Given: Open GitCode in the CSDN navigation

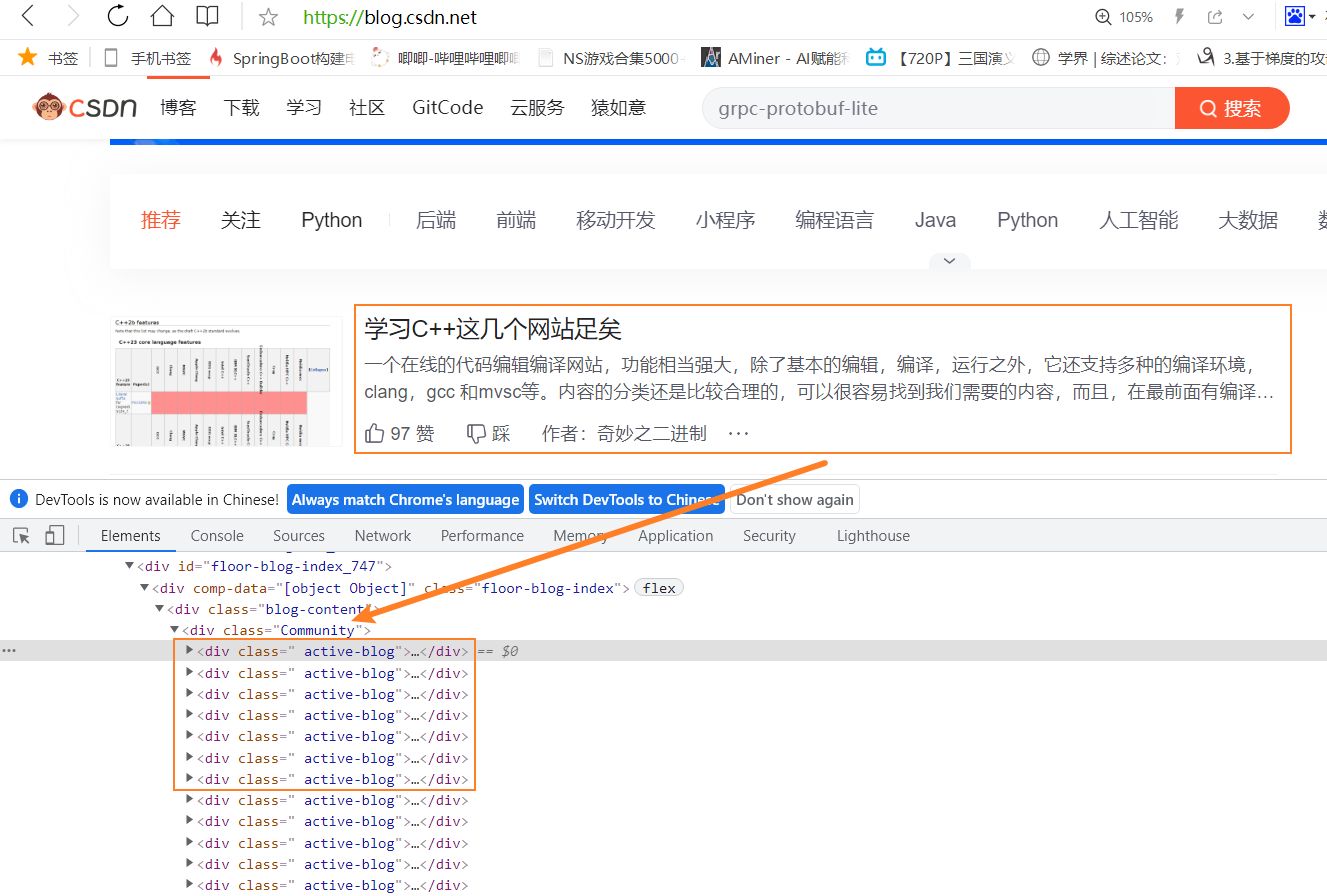Looking at the screenshot, I should (447, 108).
